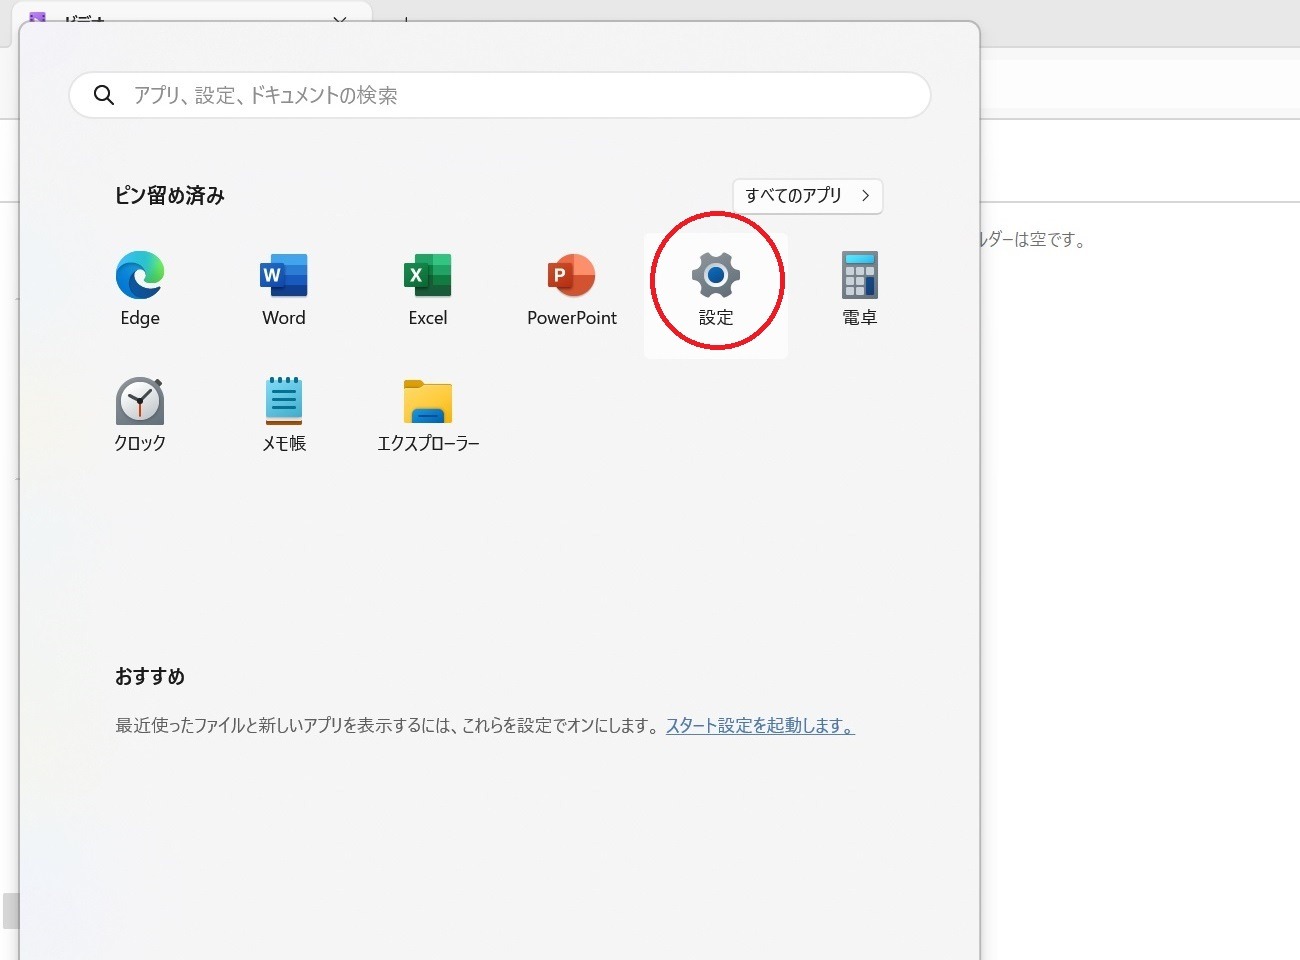
Task: Close the tab with its X button
Action: click(x=340, y=18)
